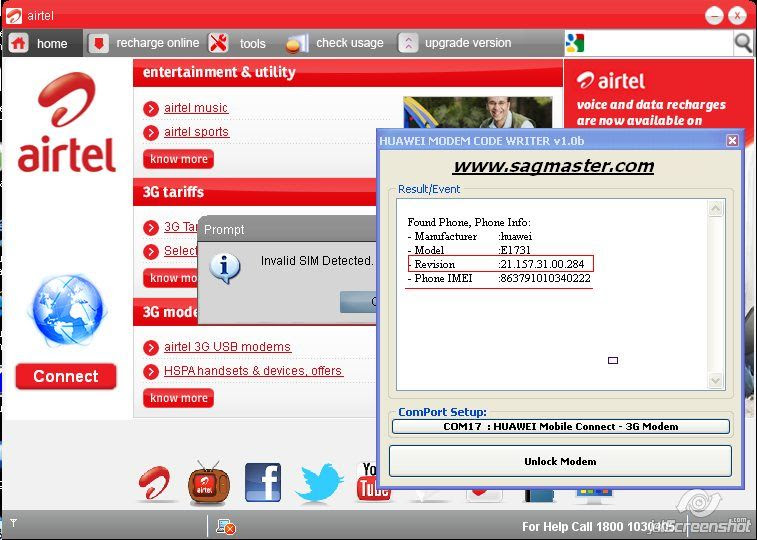Click the recharge online arrow icon
This screenshot has width=757, height=540.
[98, 43]
